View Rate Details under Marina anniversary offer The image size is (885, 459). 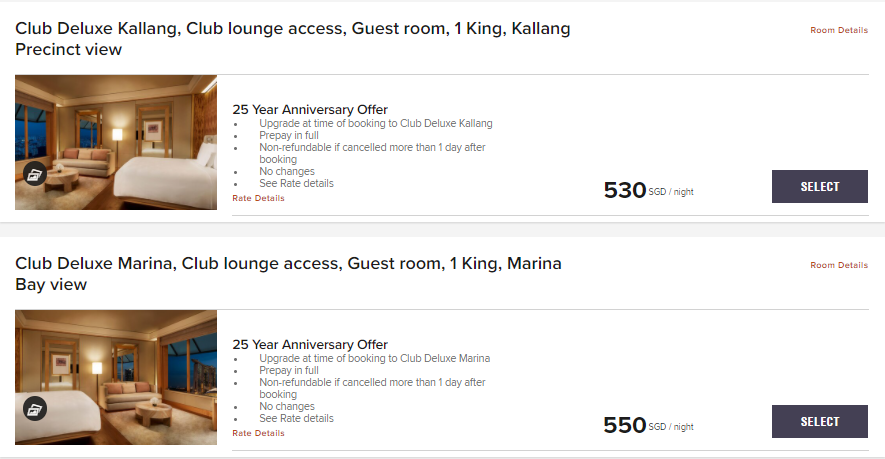pos(259,433)
